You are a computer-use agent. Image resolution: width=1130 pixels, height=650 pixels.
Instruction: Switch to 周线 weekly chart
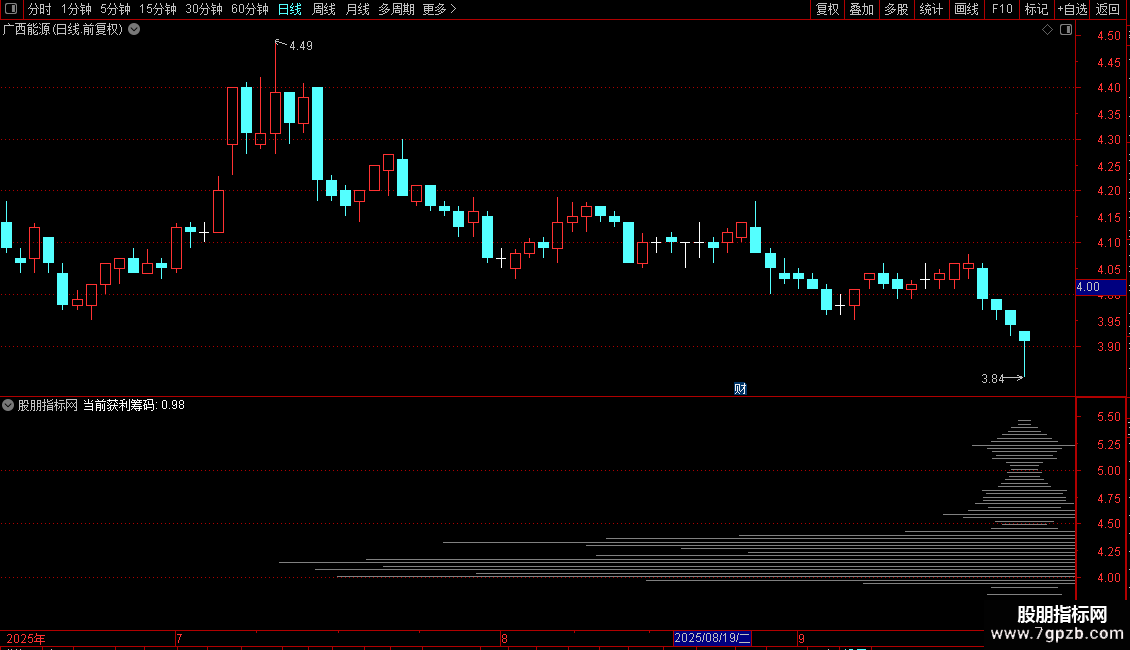coord(324,9)
